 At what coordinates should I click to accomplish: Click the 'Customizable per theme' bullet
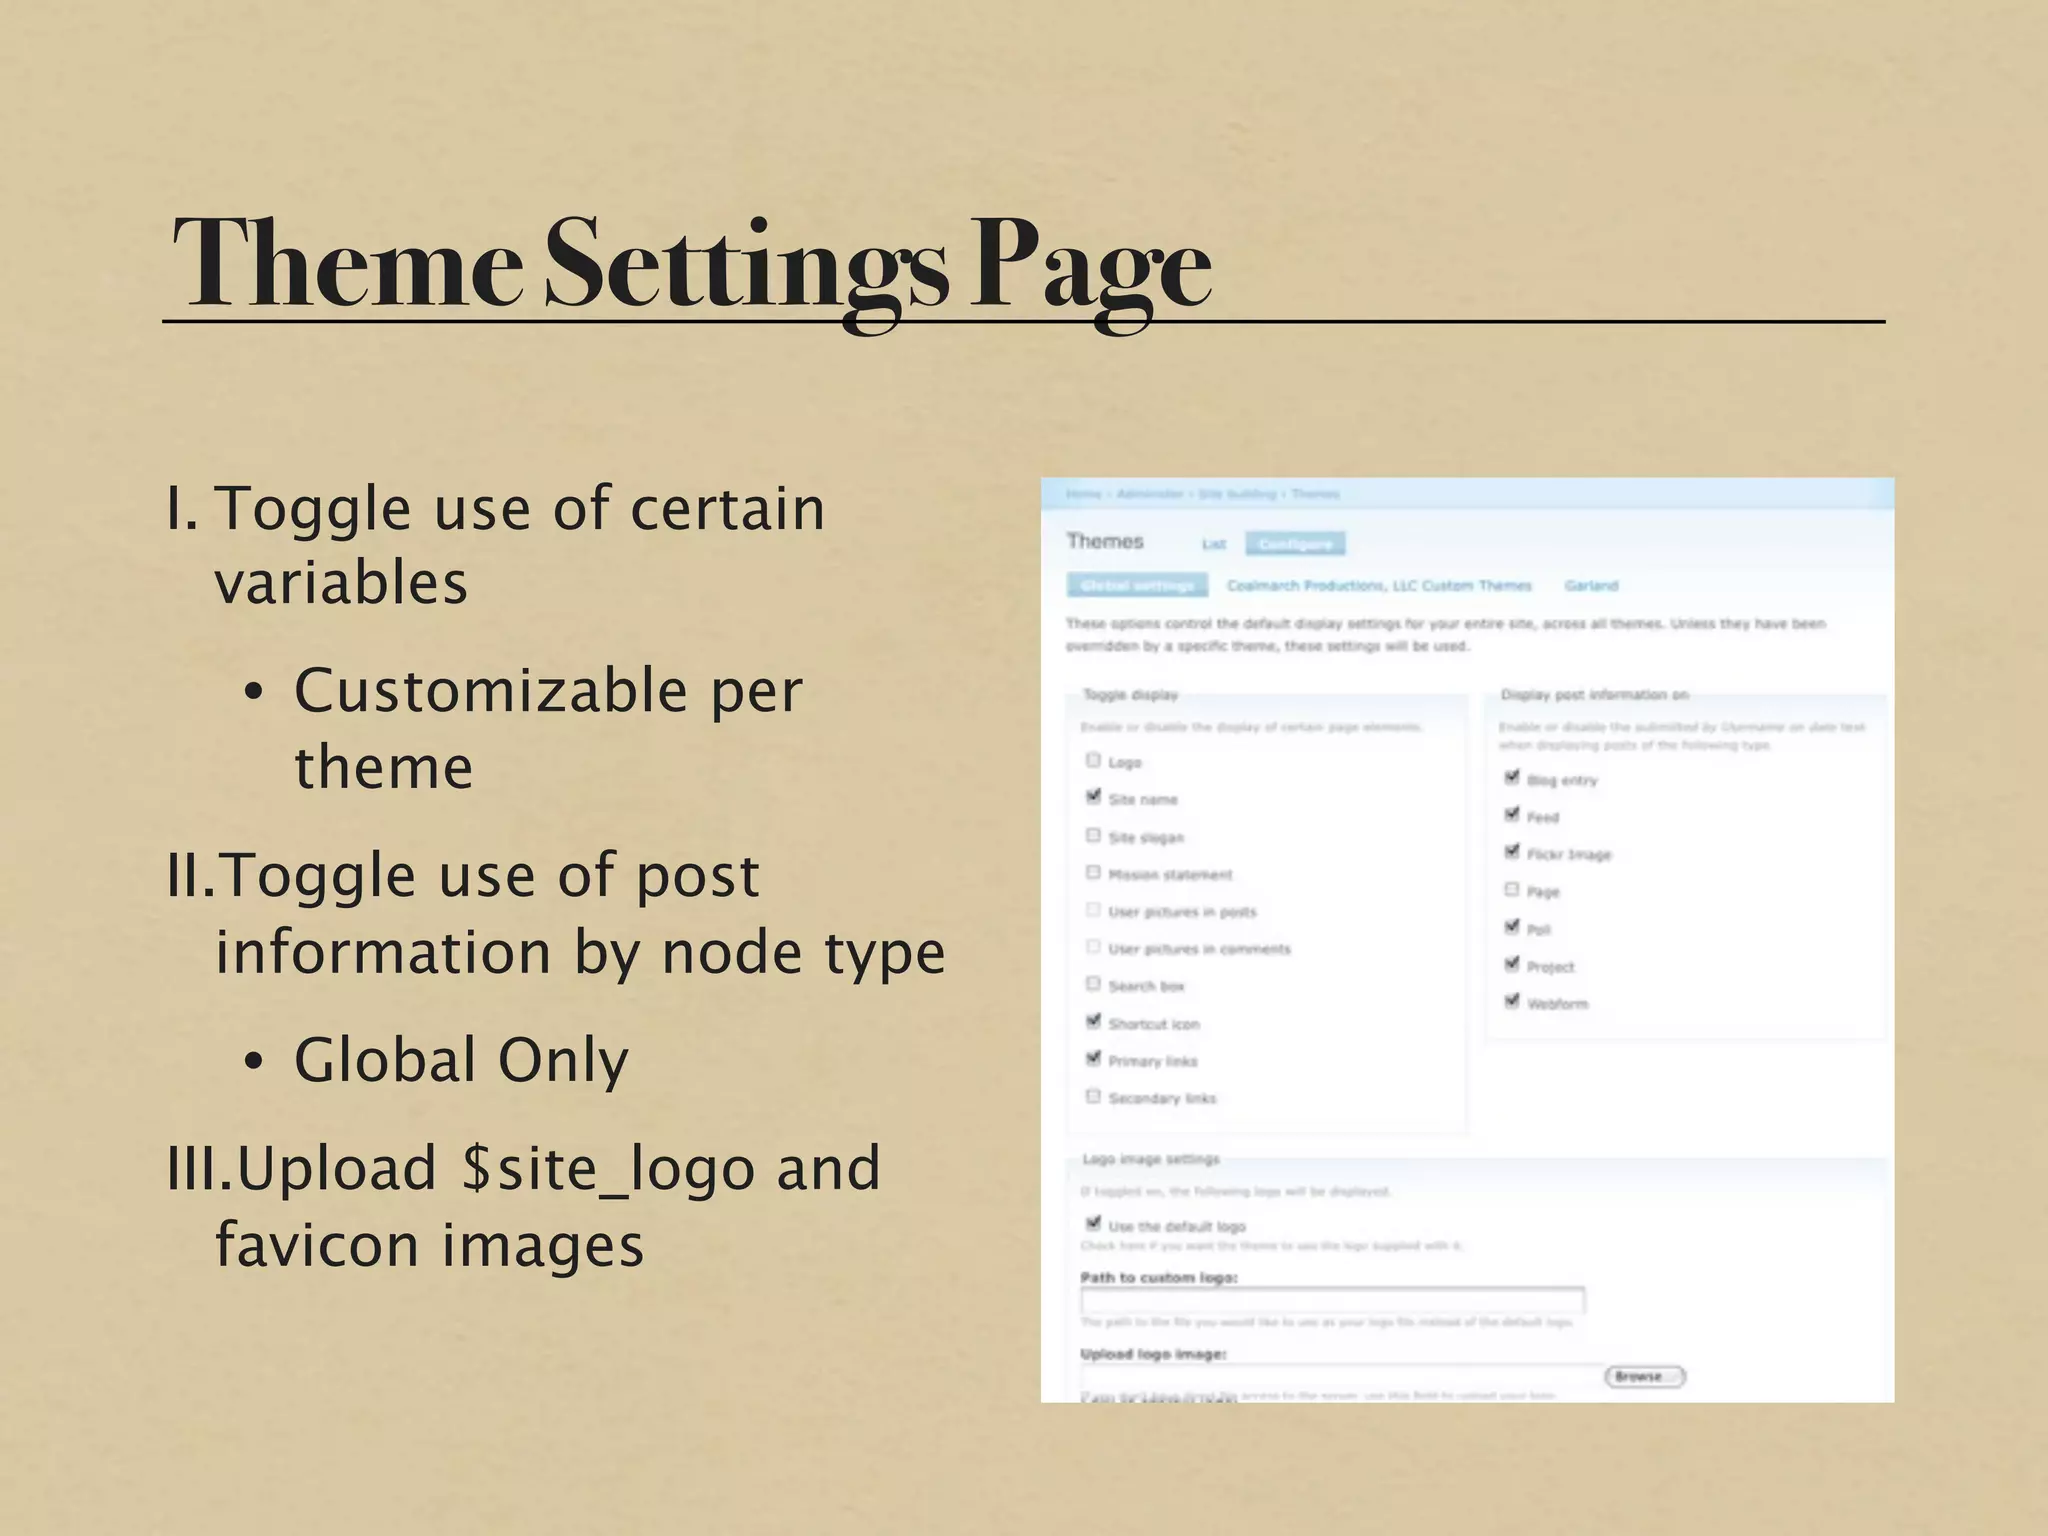(548, 728)
